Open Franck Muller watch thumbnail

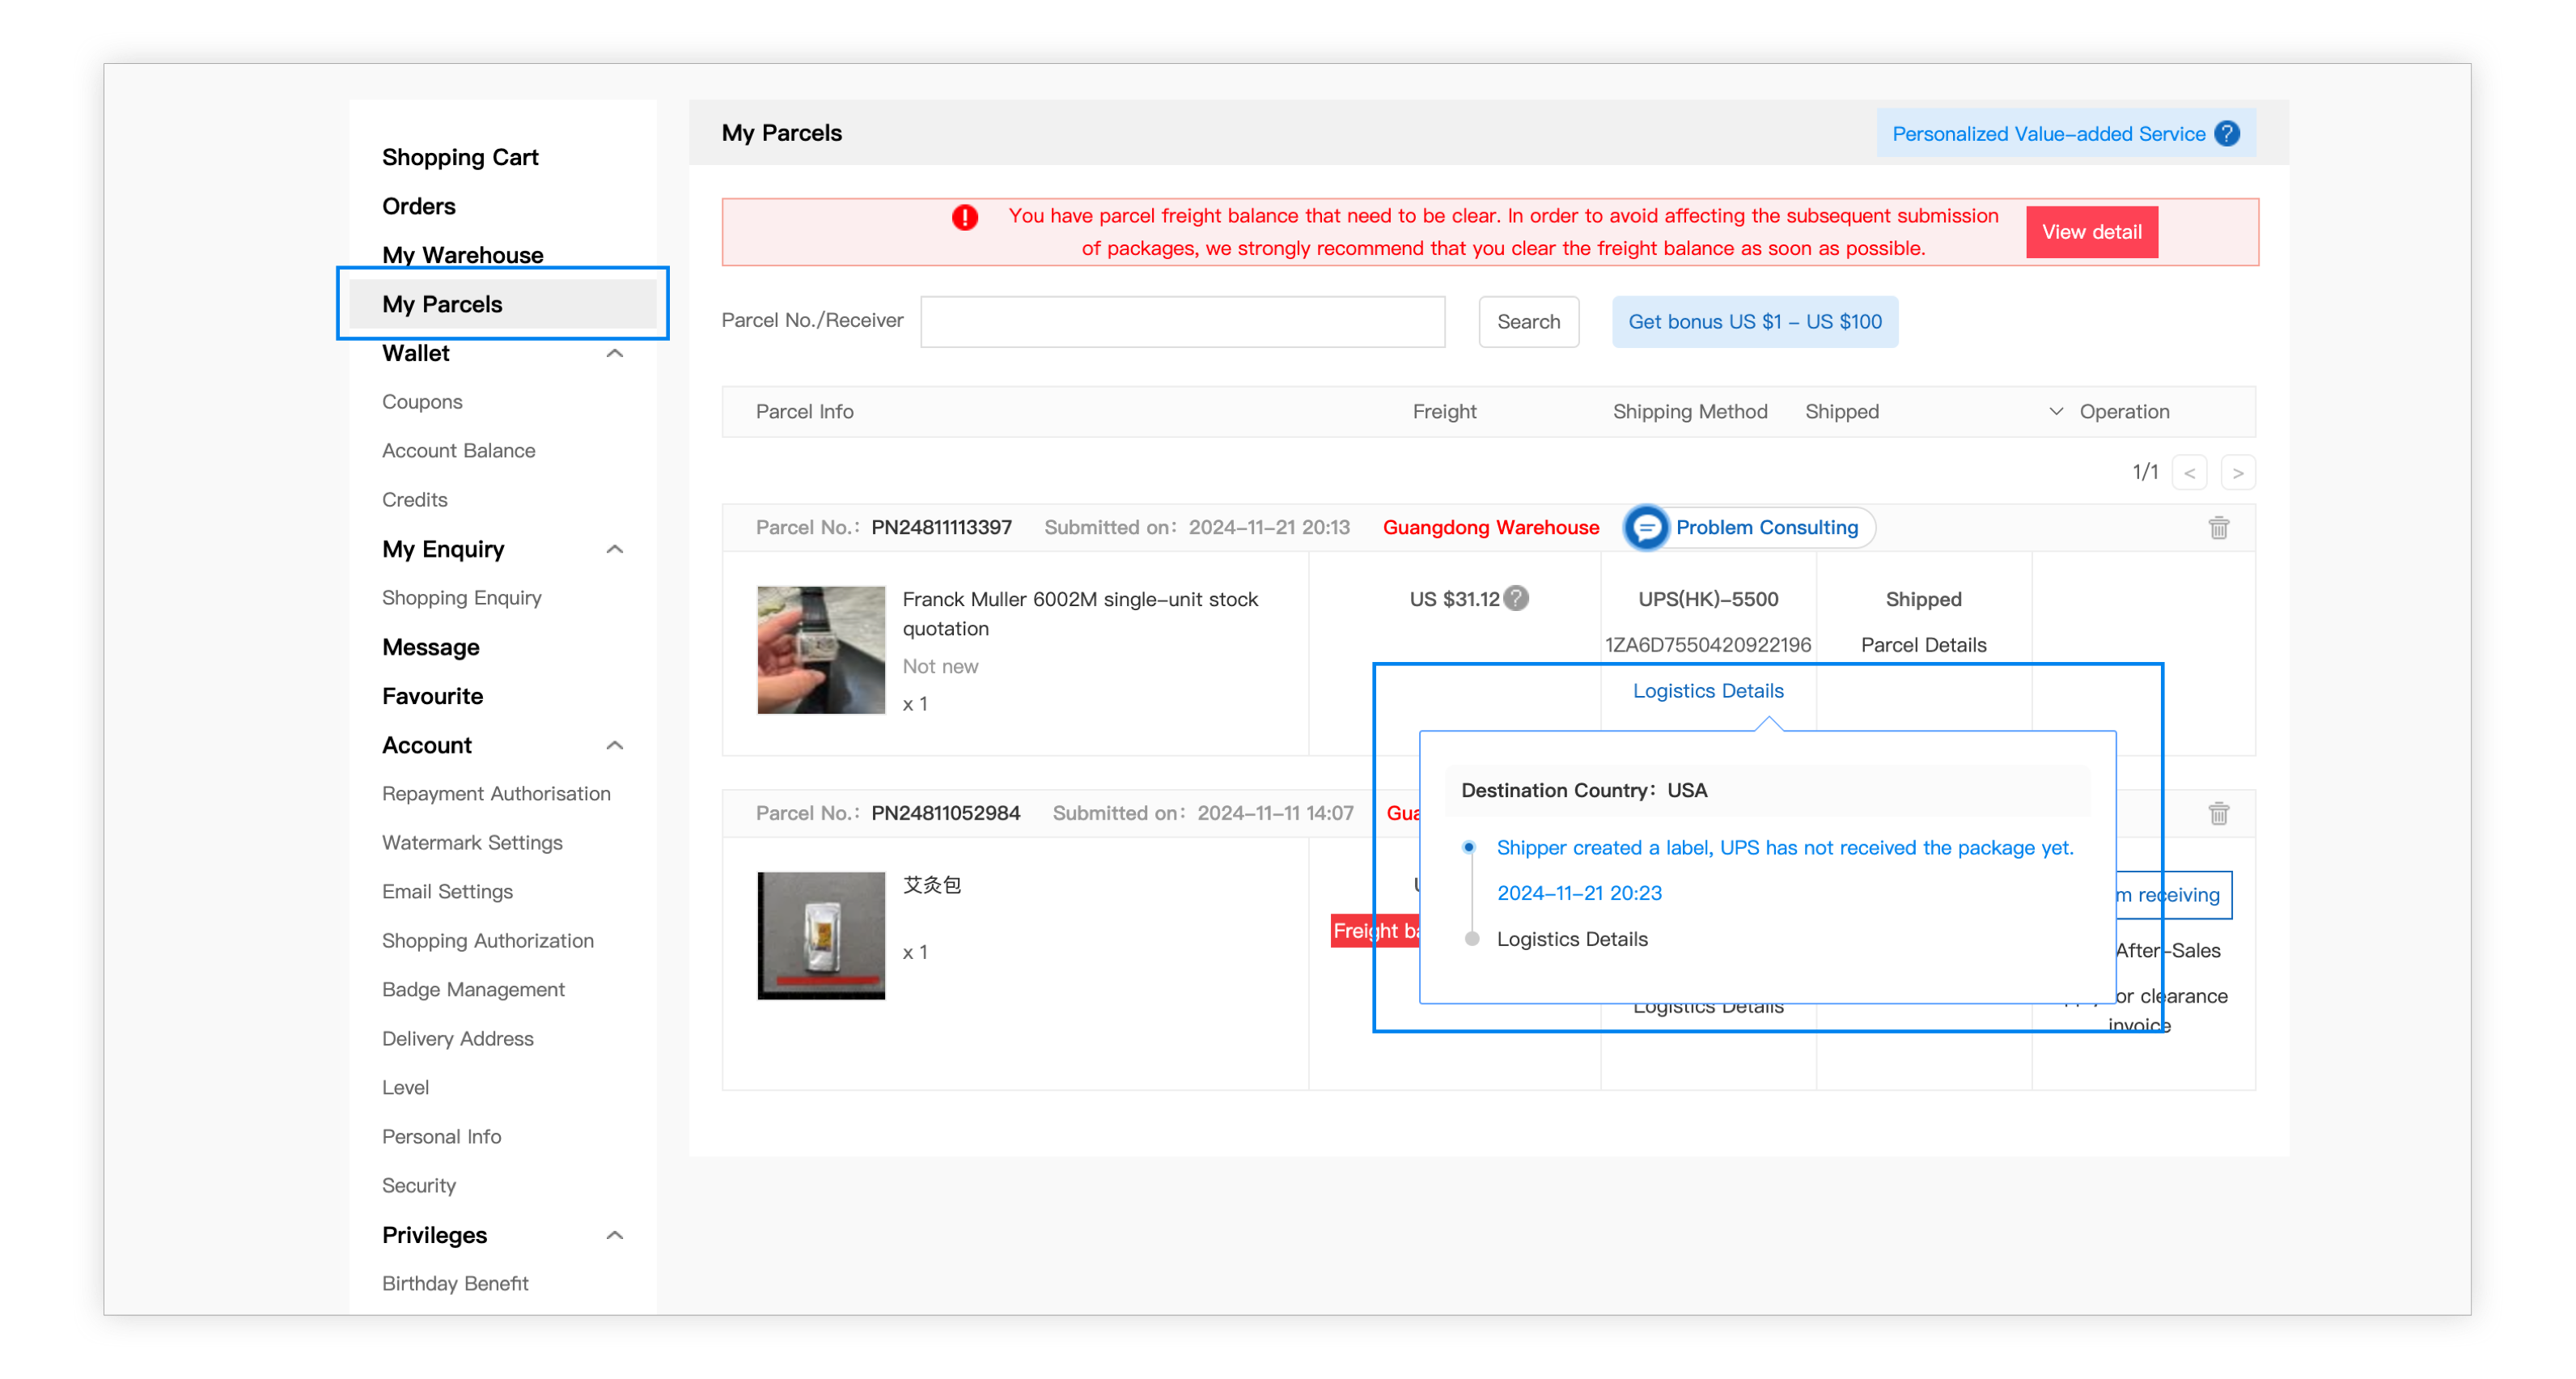click(x=820, y=650)
